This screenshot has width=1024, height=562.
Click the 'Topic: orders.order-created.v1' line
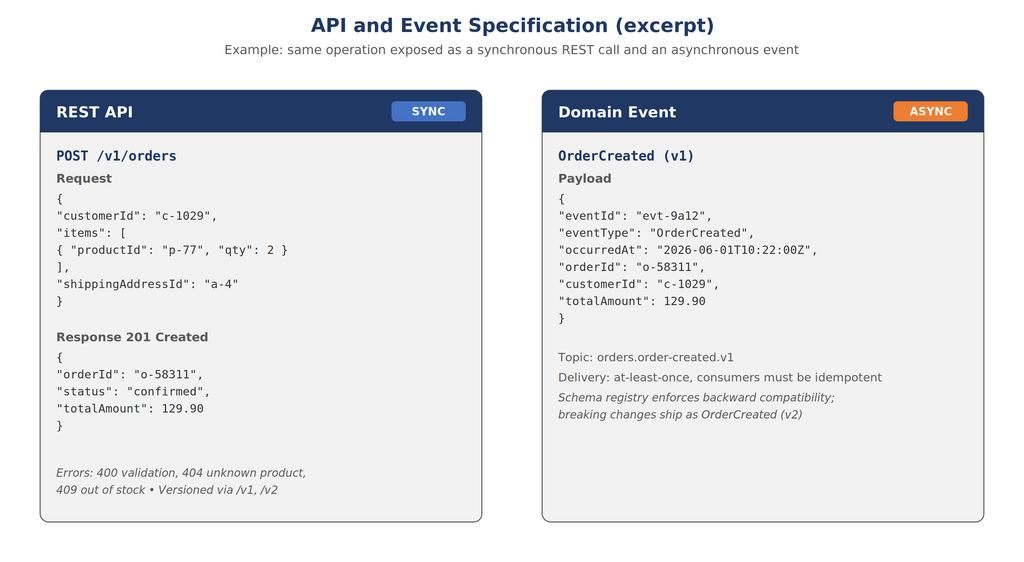tap(646, 358)
